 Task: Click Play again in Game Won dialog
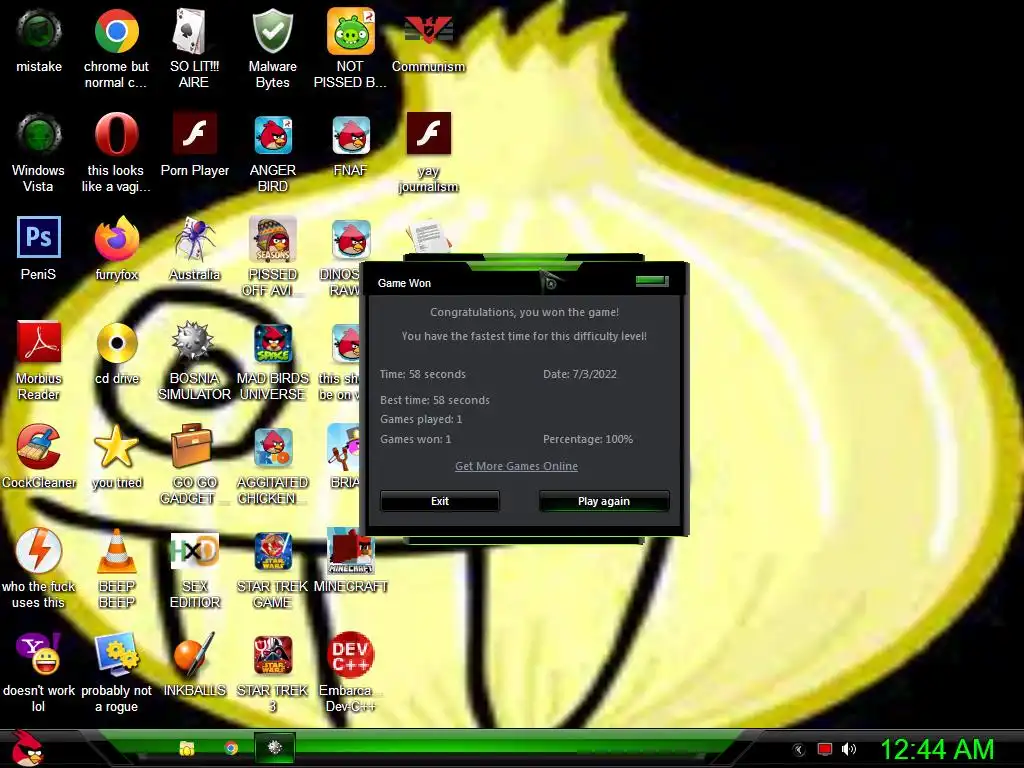pyautogui.click(x=603, y=501)
